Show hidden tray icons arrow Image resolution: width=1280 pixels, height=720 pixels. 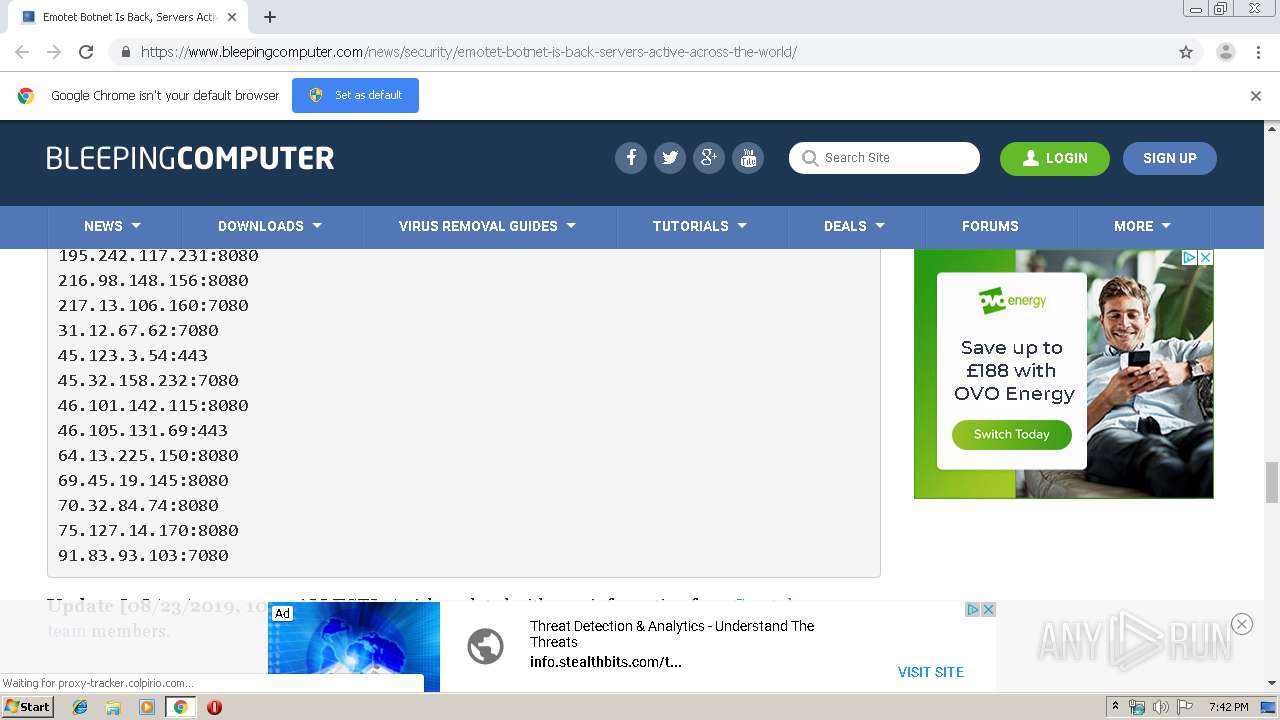point(1116,707)
